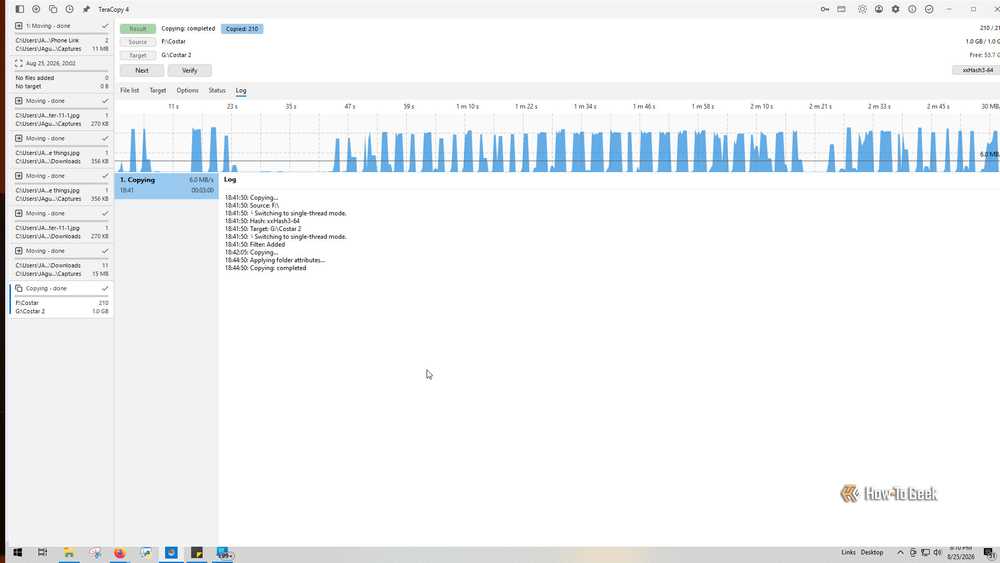This screenshot has height=563, width=1000.
Task: Select the Log tab
Action: click(240, 91)
